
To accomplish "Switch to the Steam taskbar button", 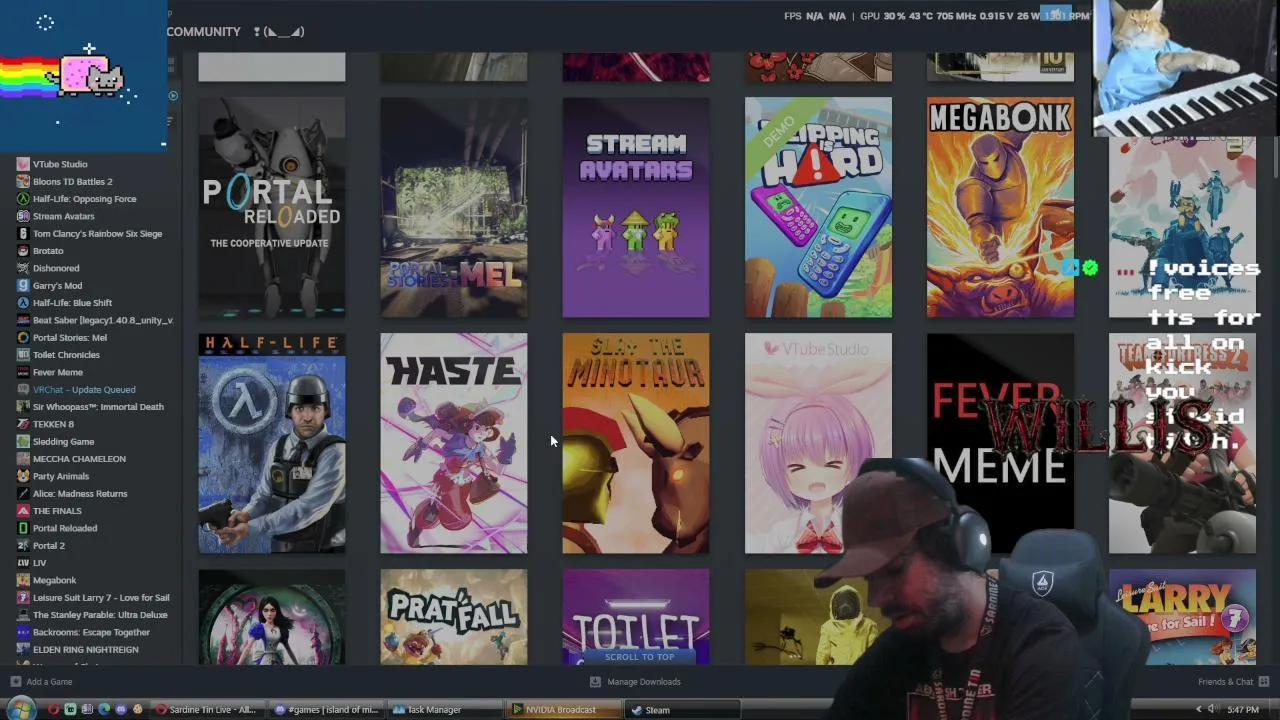I will (x=684, y=710).
